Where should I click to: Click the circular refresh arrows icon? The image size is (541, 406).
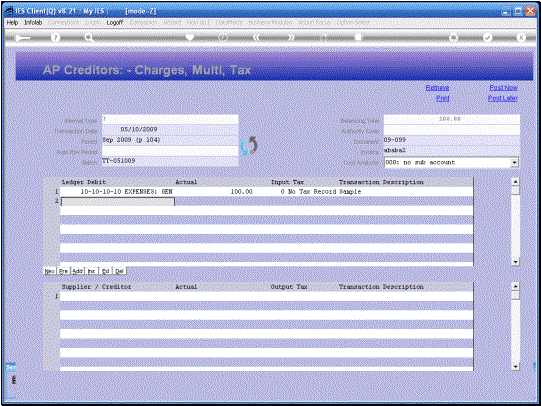click(249, 146)
